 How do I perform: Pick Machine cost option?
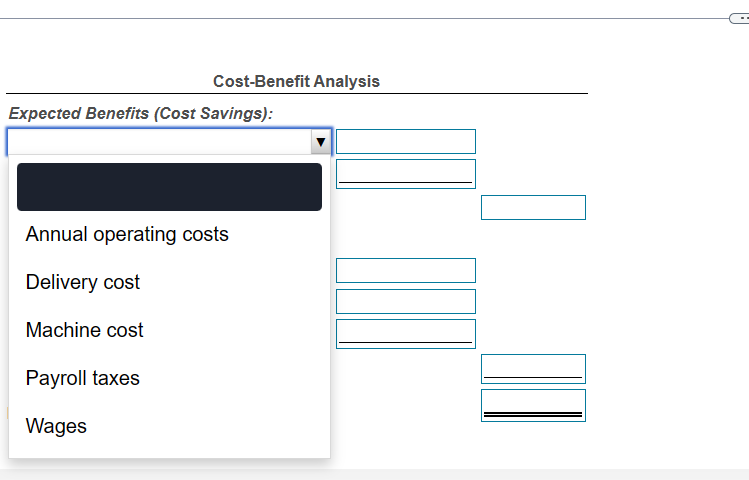pyautogui.click(x=85, y=330)
